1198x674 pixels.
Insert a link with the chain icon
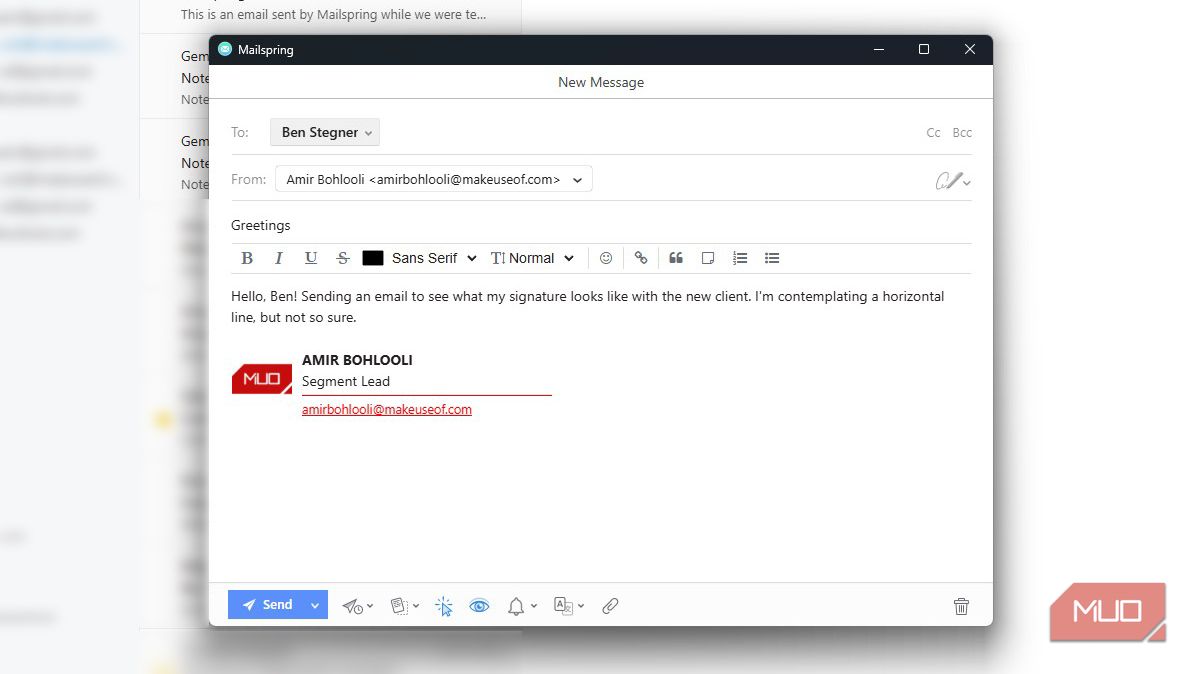641,258
